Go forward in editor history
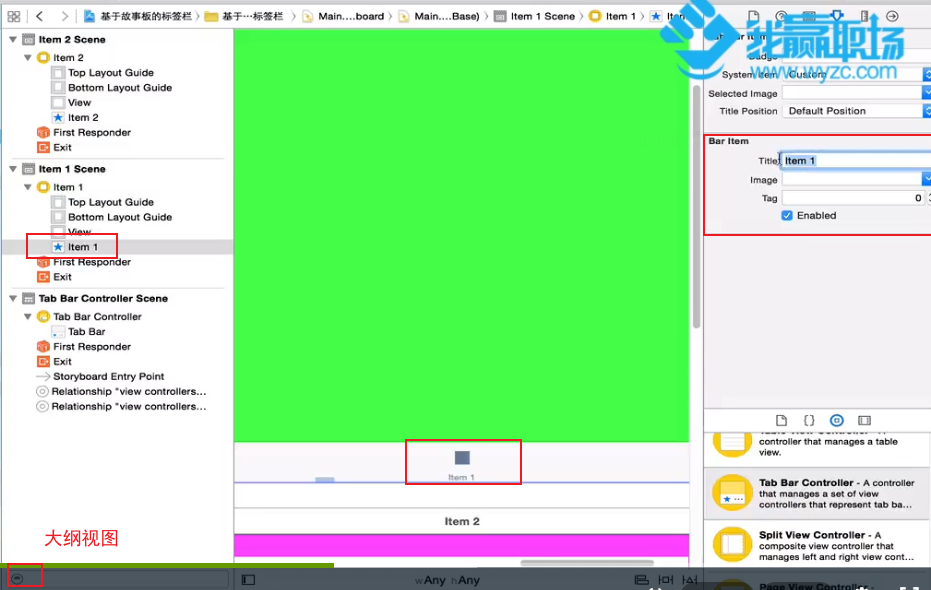 64,16
